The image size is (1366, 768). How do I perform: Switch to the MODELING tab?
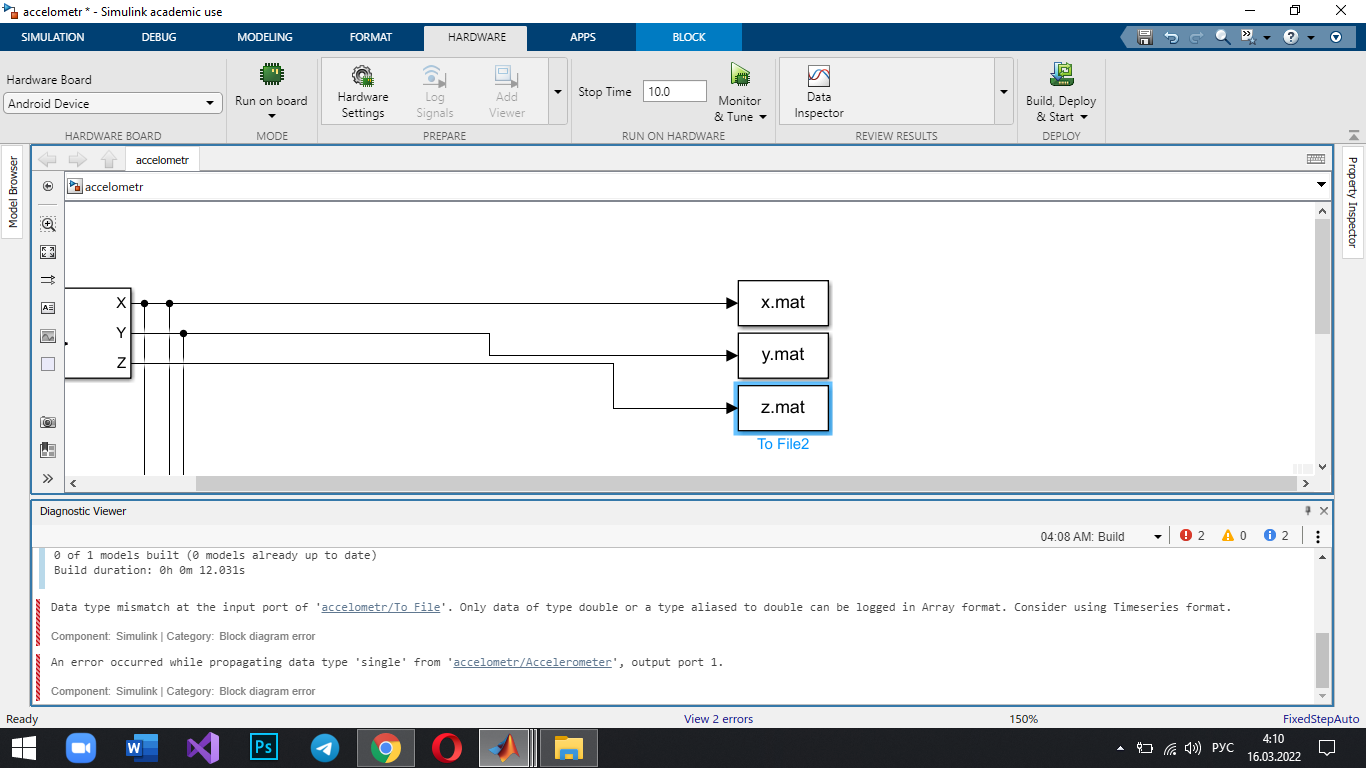[265, 37]
